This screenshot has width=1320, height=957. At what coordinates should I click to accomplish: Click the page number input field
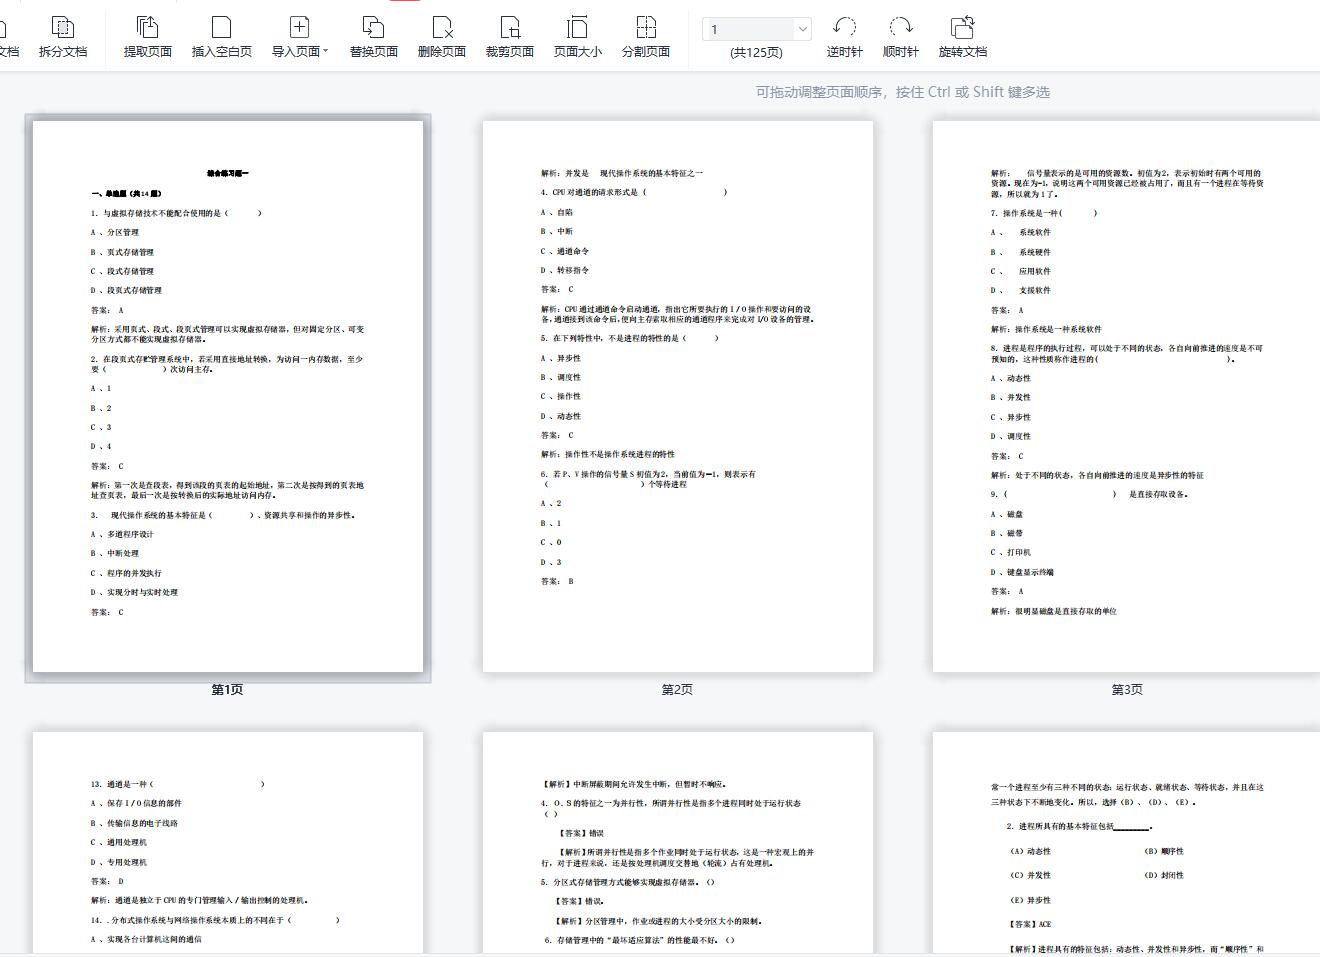tap(748, 29)
